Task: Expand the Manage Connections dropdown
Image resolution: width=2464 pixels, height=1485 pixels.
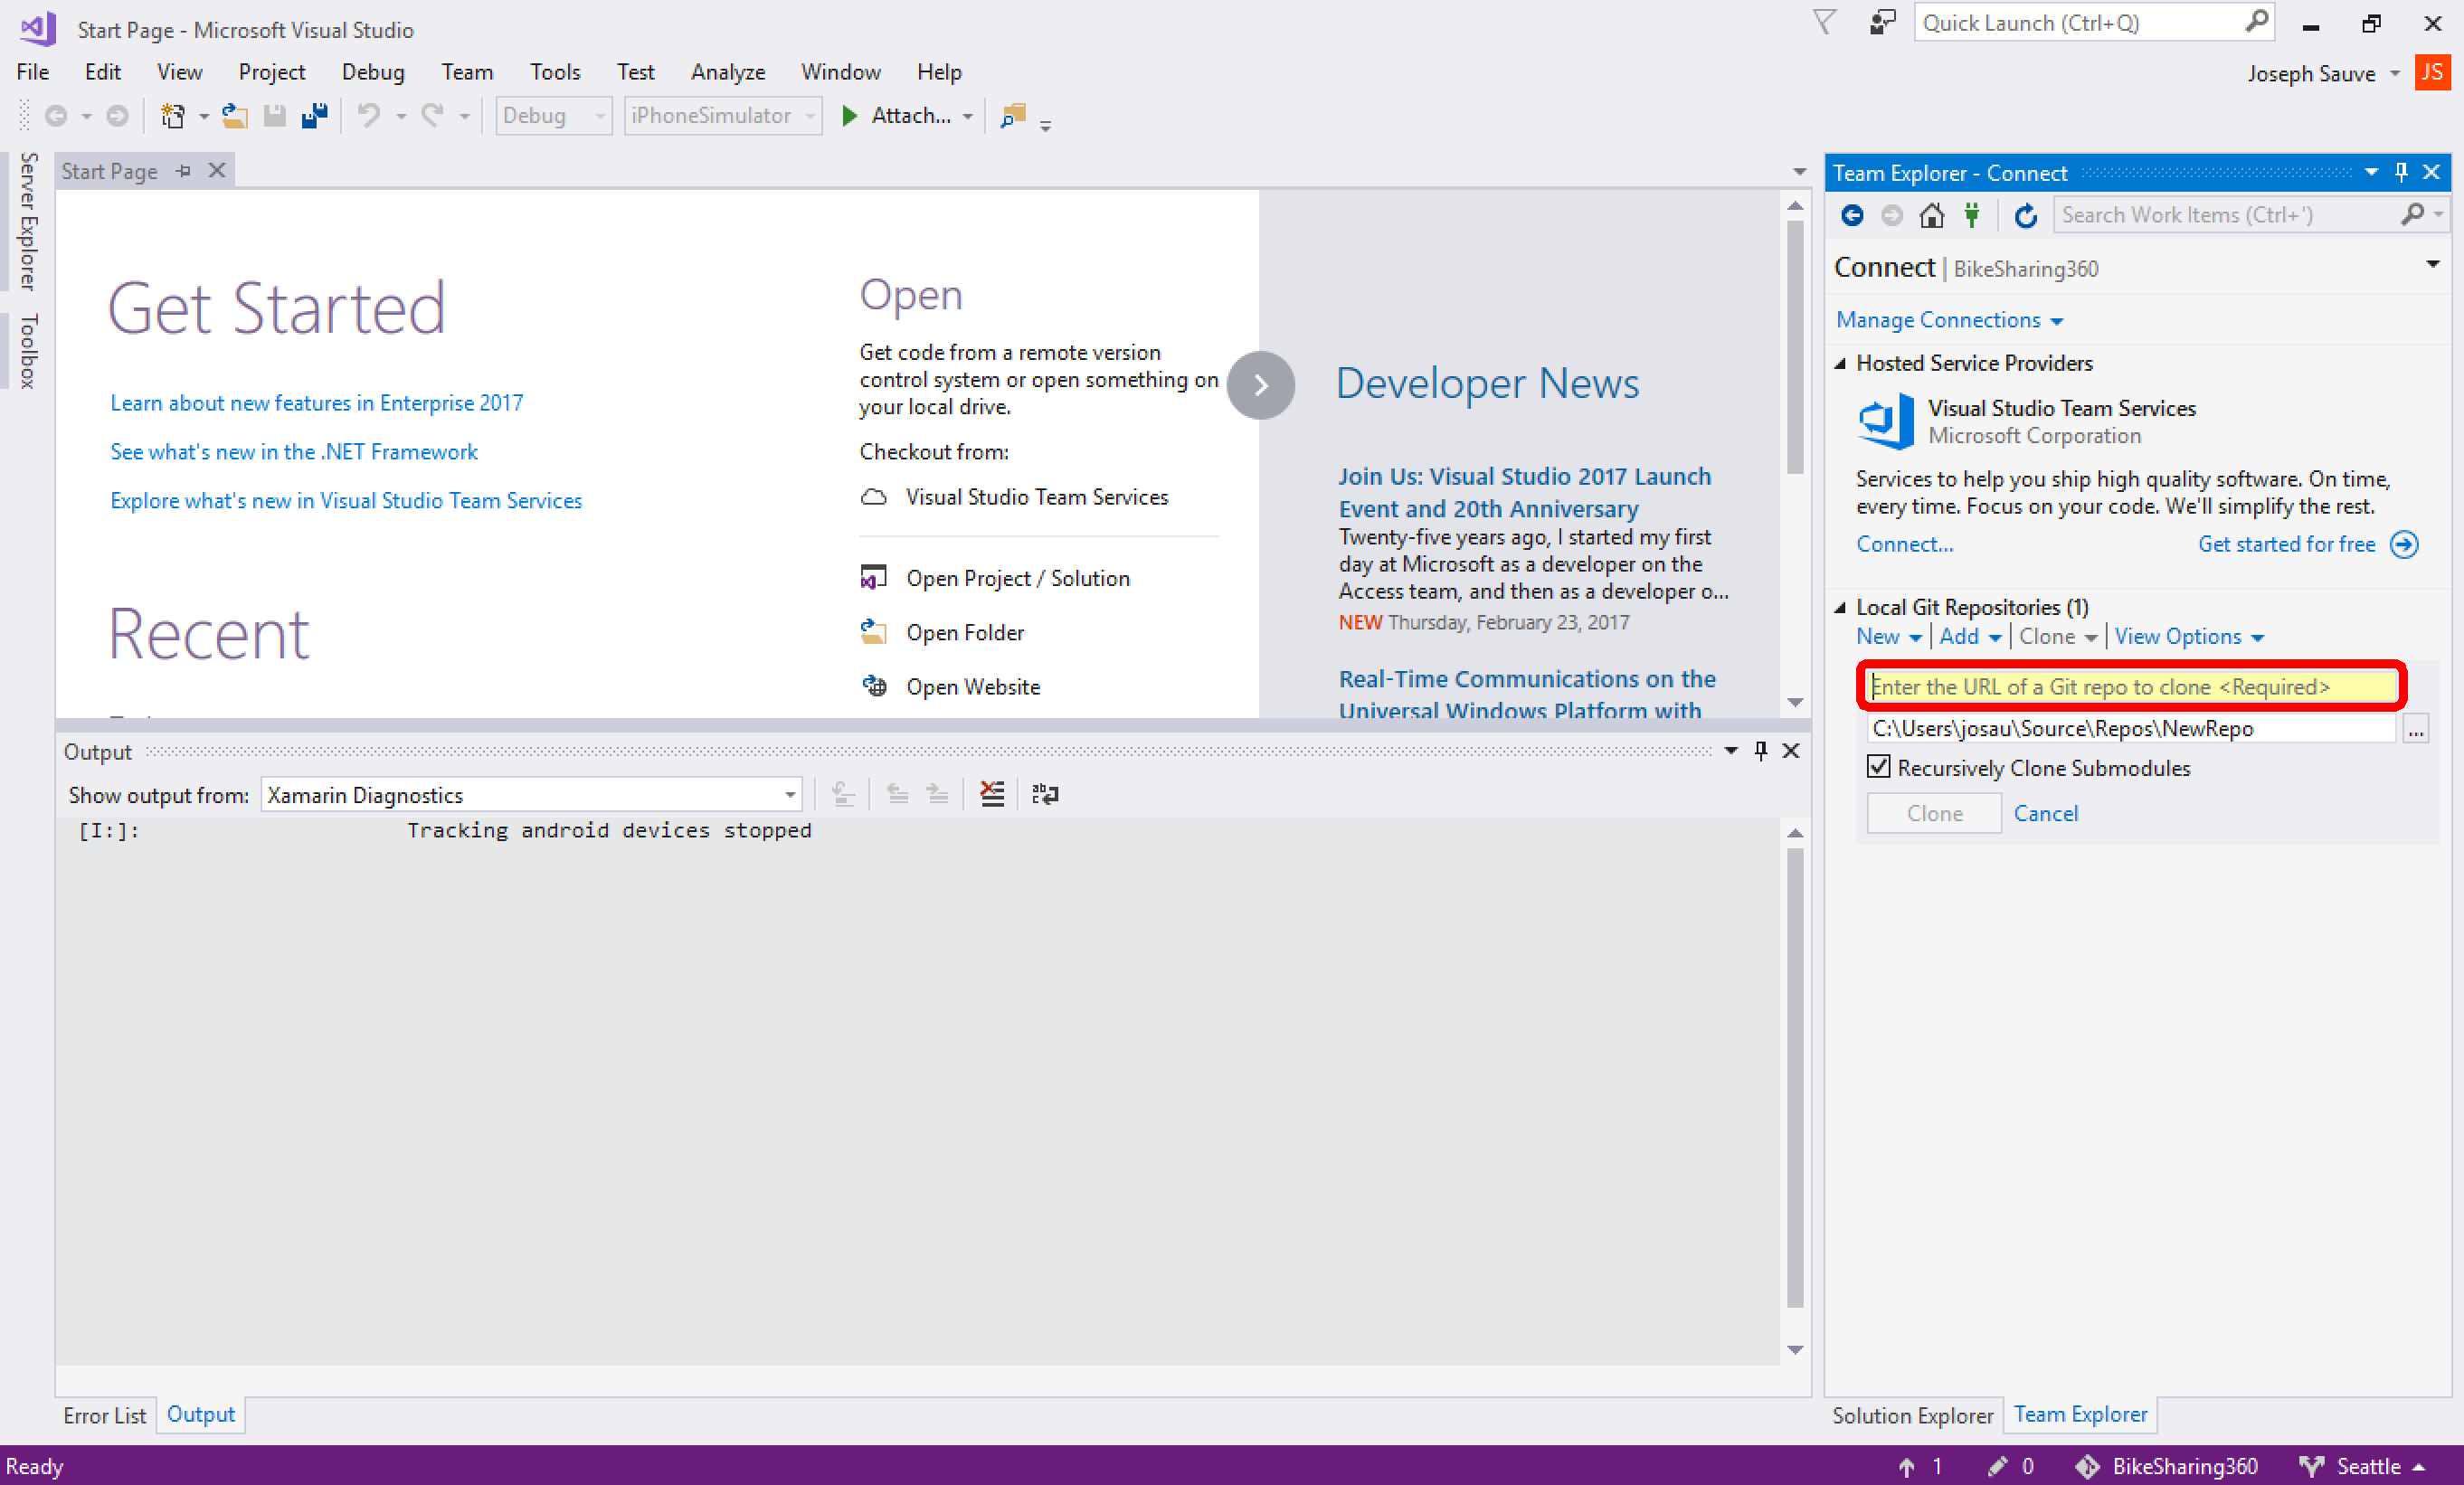Action: pyautogui.click(x=1949, y=320)
